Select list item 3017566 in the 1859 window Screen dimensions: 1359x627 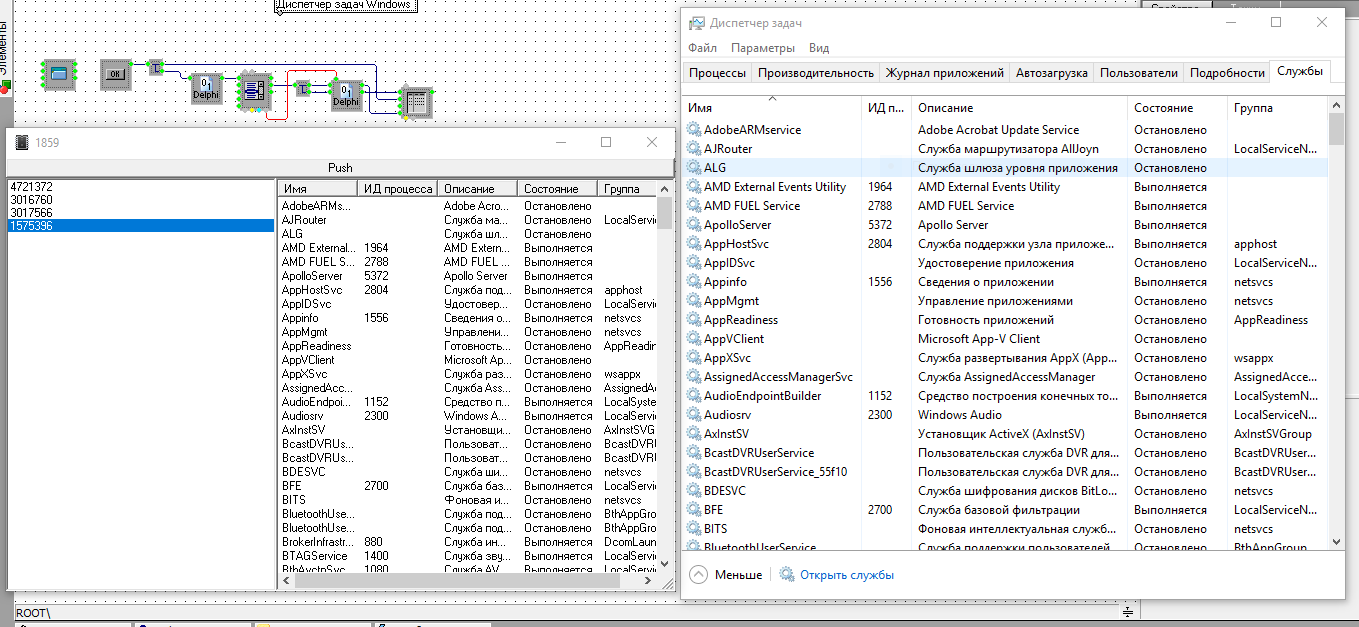(x=141, y=213)
